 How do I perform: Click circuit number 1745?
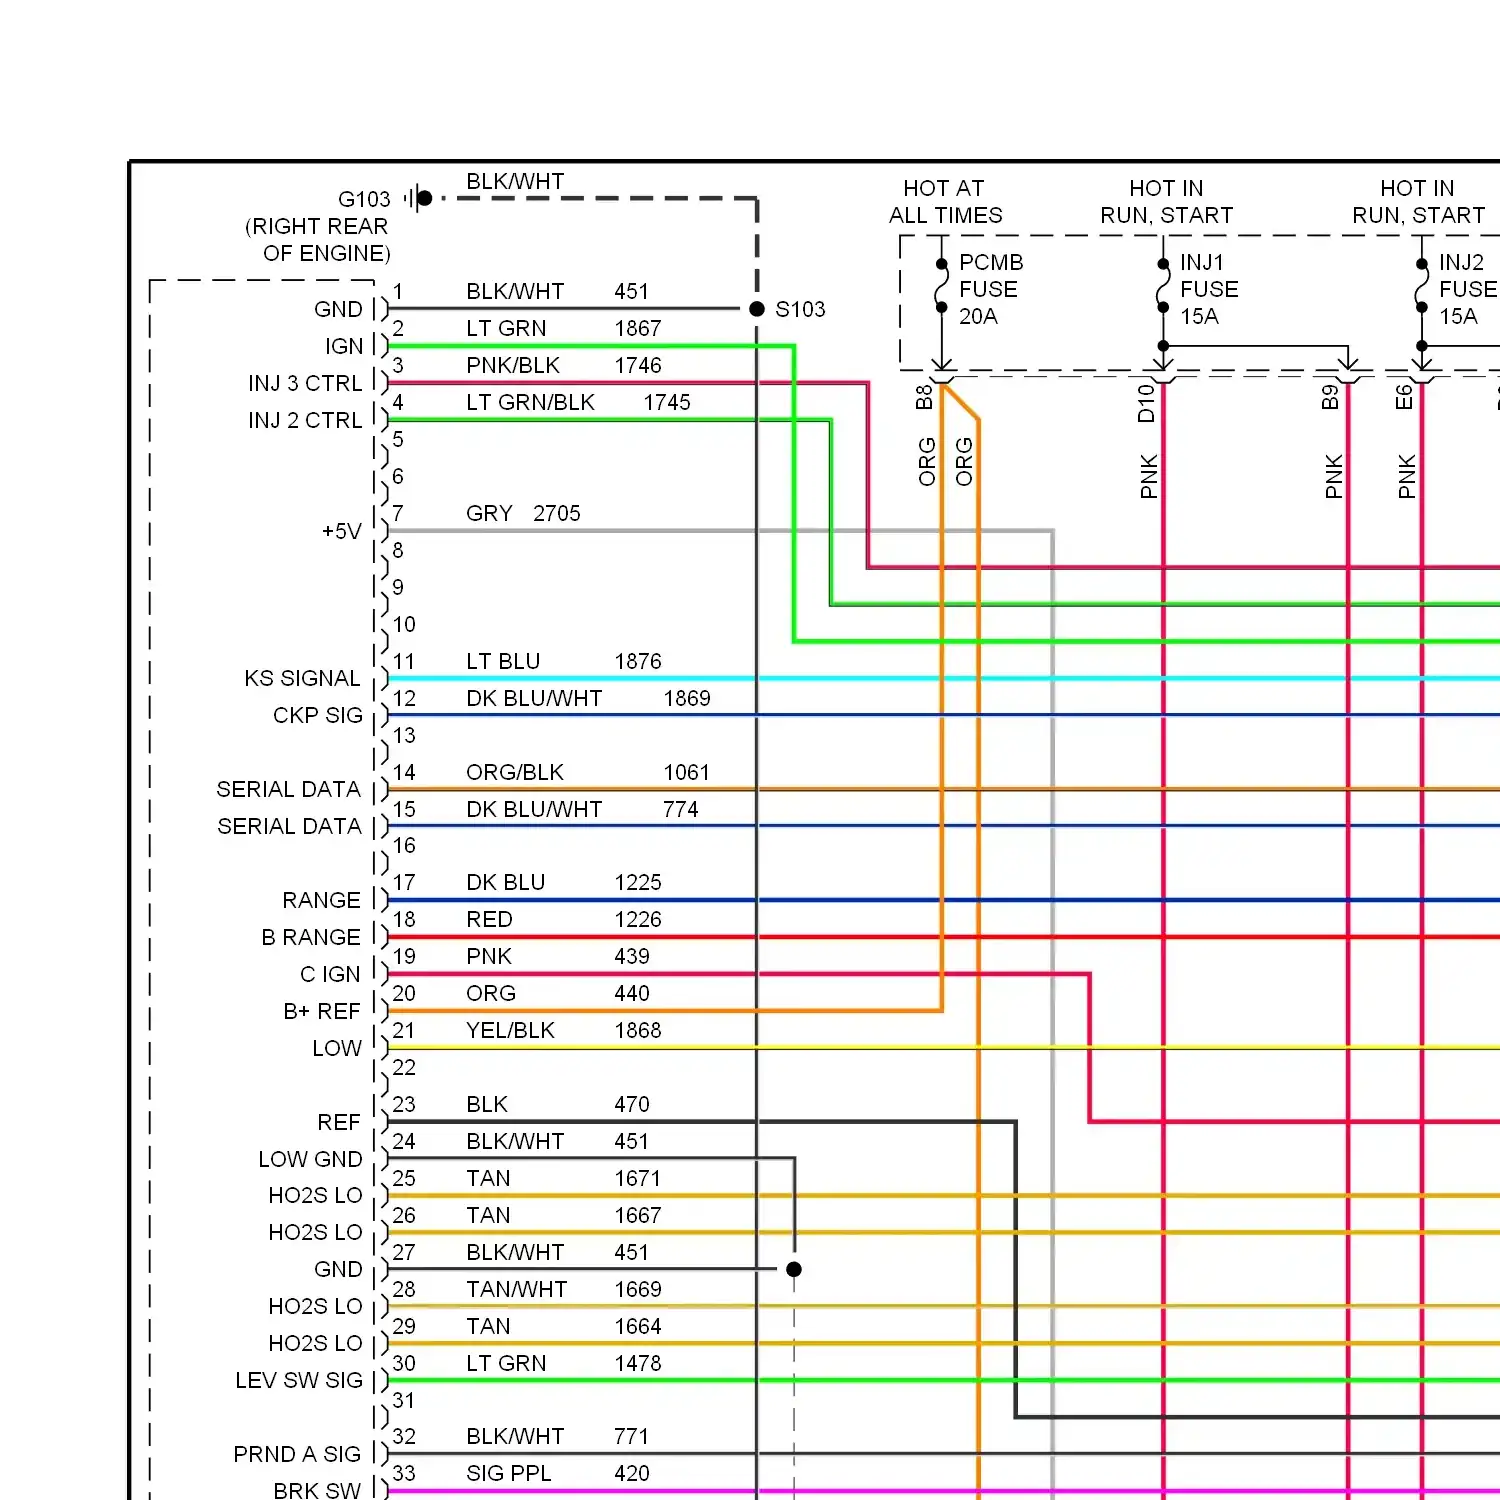[x=667, y=402]
